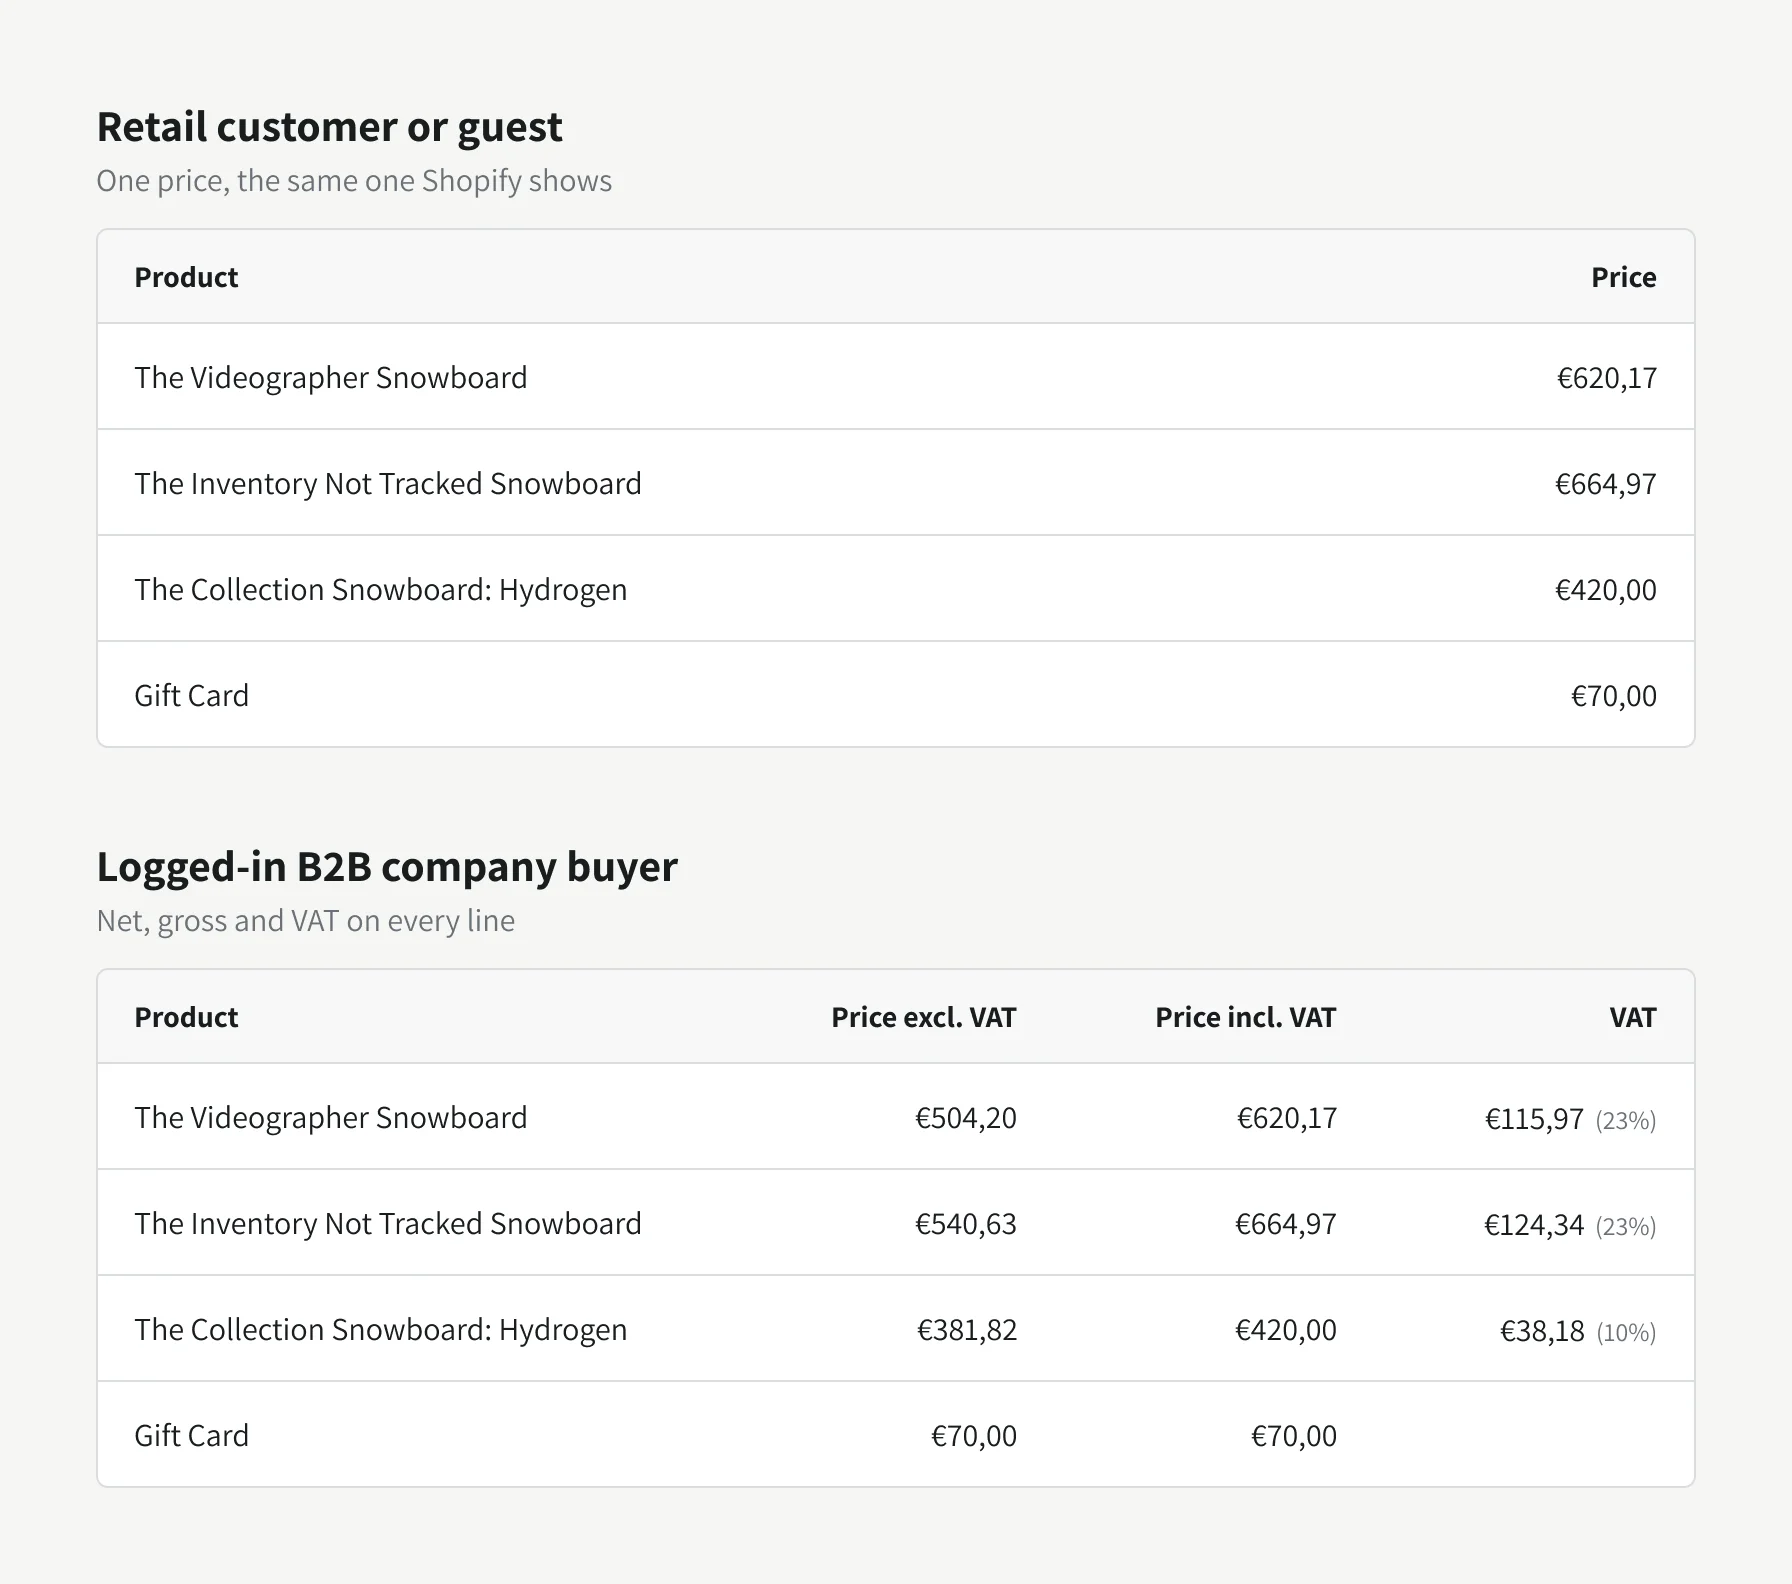
Task: Select 'The Collection Snowboard: Hydrogen' in retail table
Action: (381, 589)
